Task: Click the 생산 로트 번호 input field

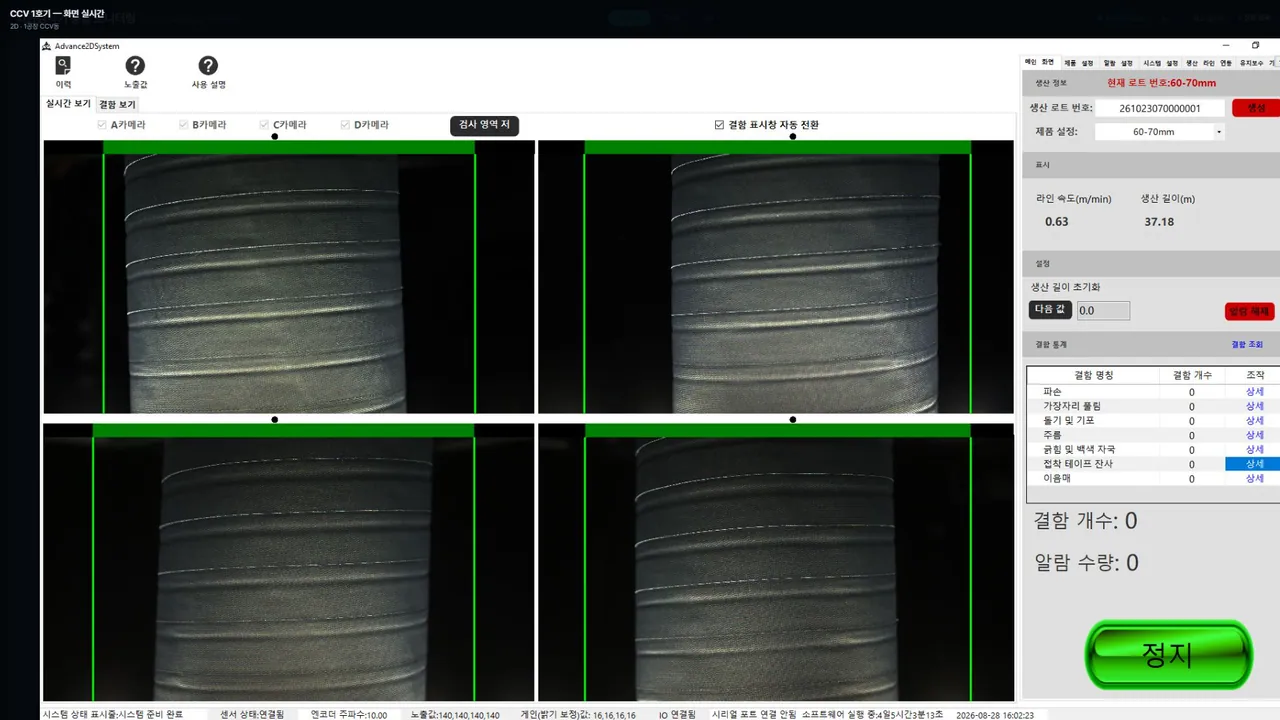Action: (x=1160, y=108)
